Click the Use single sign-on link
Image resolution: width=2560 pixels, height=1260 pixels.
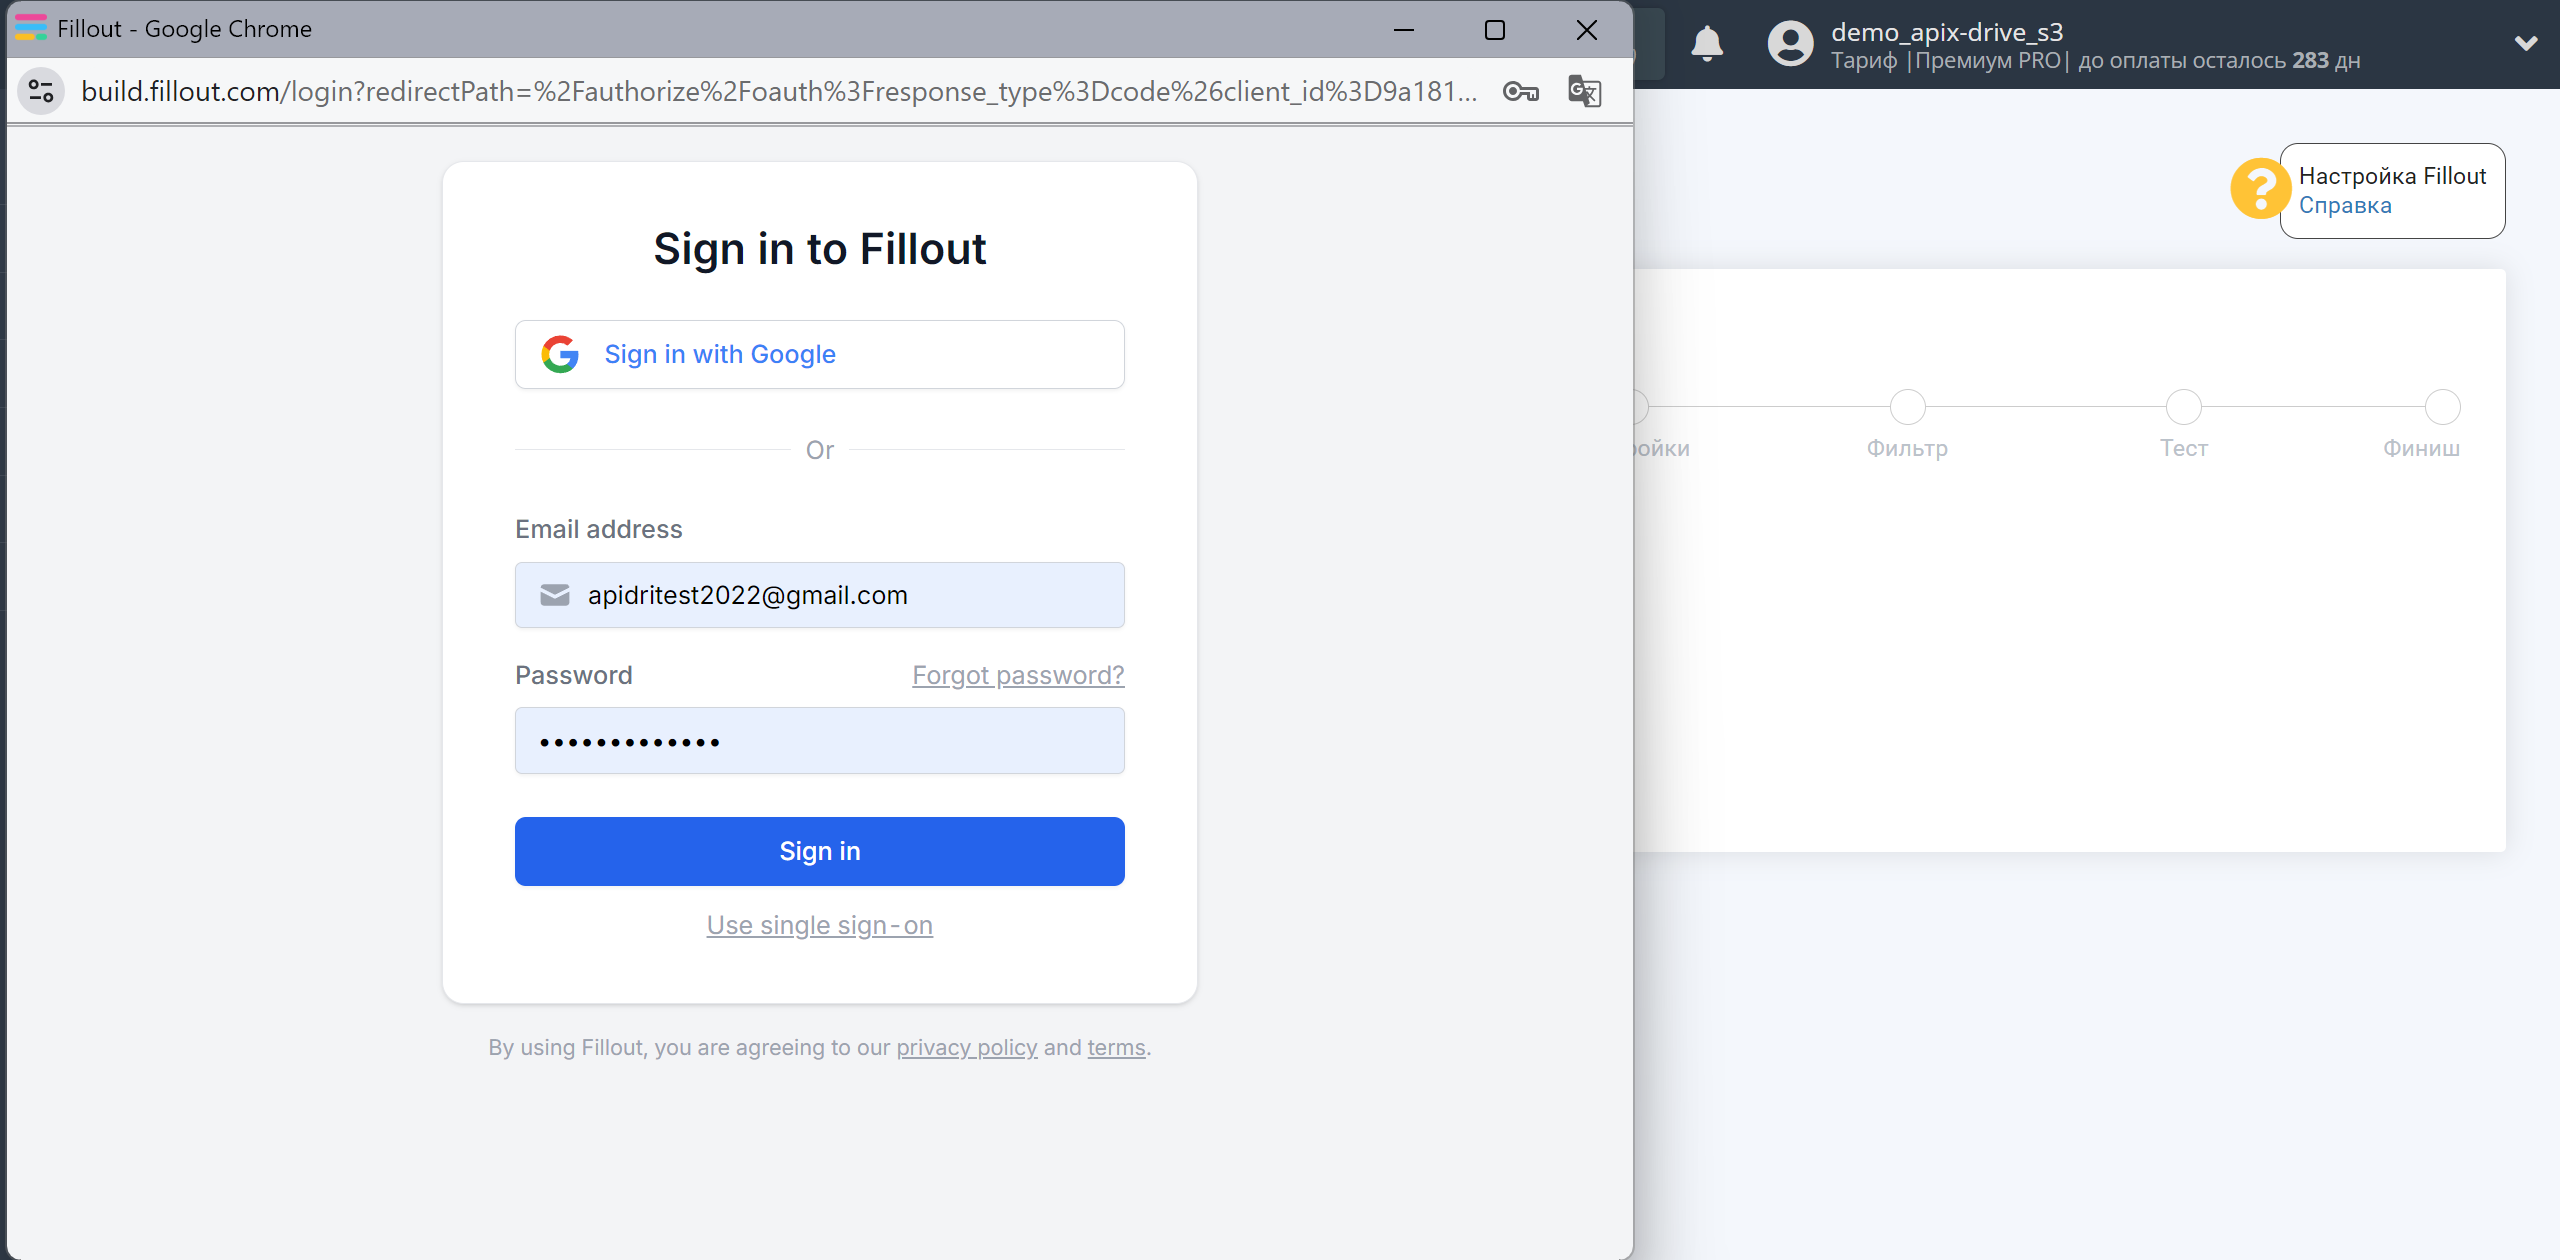pyautogui.click(x=820, y=925)
